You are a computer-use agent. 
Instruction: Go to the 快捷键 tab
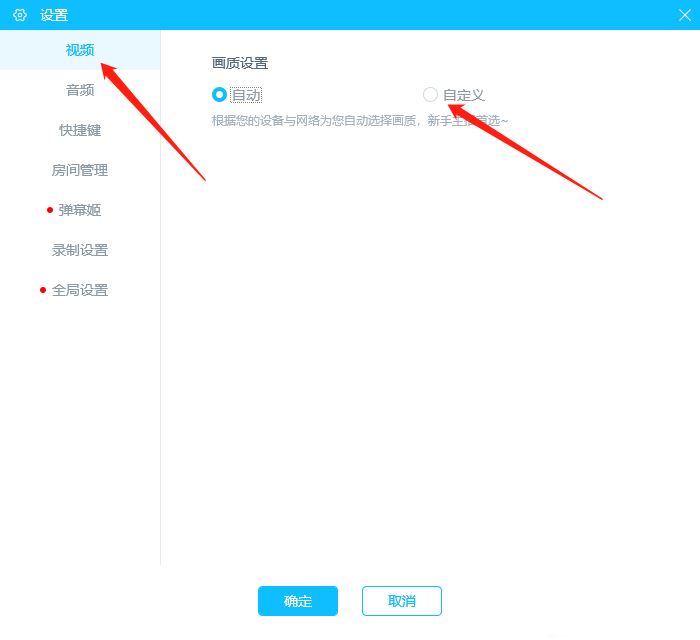click(80, 130)
